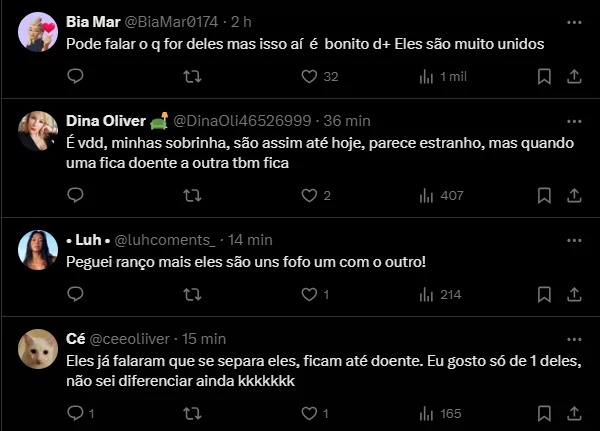
Task: Bookmark Bia Mar's tweet
Action: click(x=544, y=77)
